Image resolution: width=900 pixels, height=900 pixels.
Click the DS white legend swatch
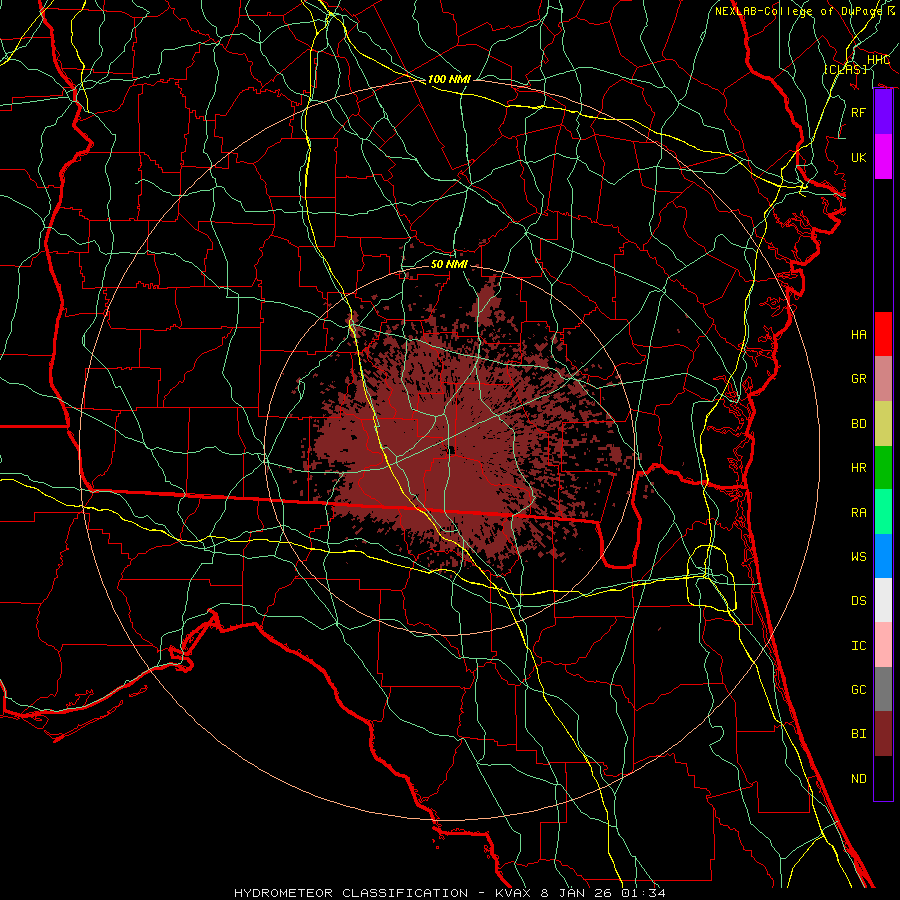pos(883,600)
